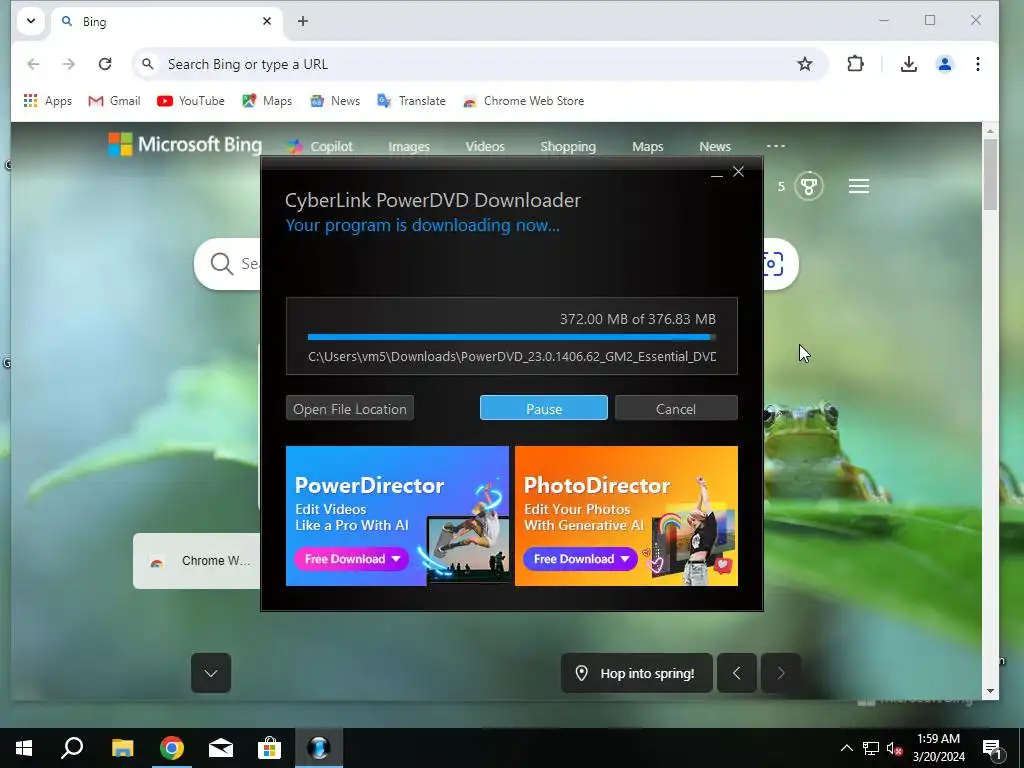This screenshot has height=768, width=1024.
Task: Open Chrome Web Store bookmark
Action: (x=523, y=101)
